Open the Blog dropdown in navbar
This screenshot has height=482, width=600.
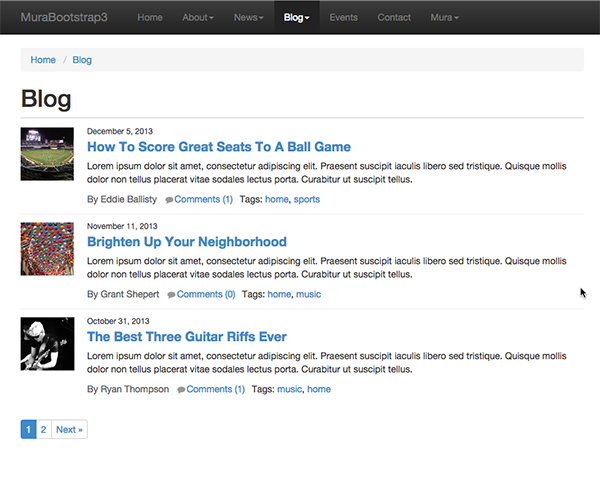pos(297,18)
